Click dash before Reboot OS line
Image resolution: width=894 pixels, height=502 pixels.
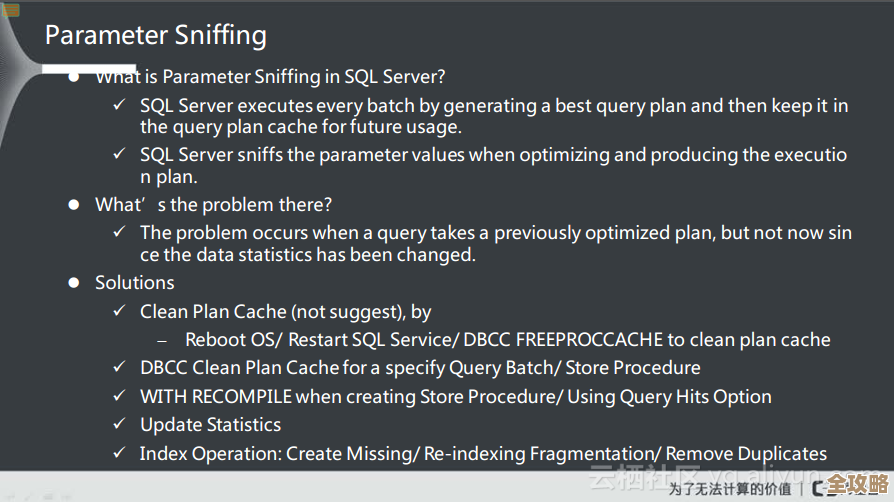(x=163, y=340)
